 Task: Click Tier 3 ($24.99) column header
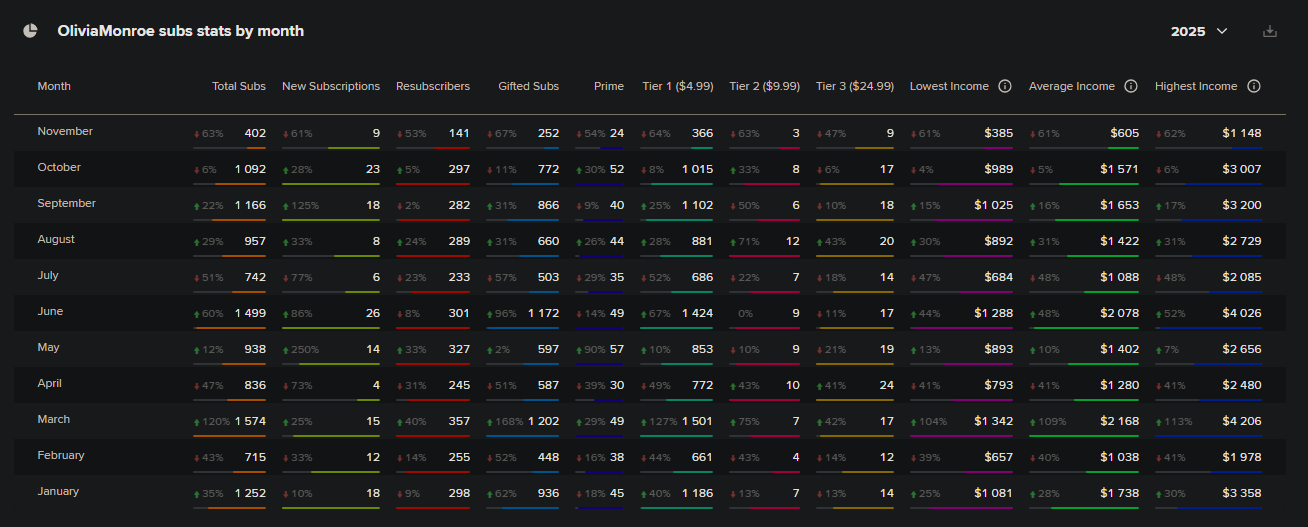click(855, 86)
